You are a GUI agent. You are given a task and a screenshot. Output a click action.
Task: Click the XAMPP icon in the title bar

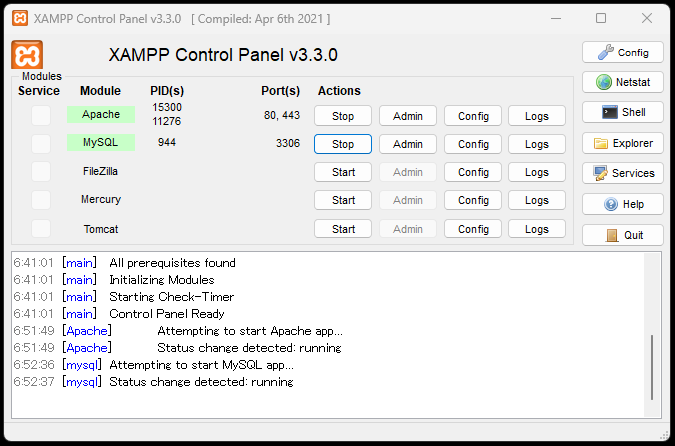coord(18,18)
